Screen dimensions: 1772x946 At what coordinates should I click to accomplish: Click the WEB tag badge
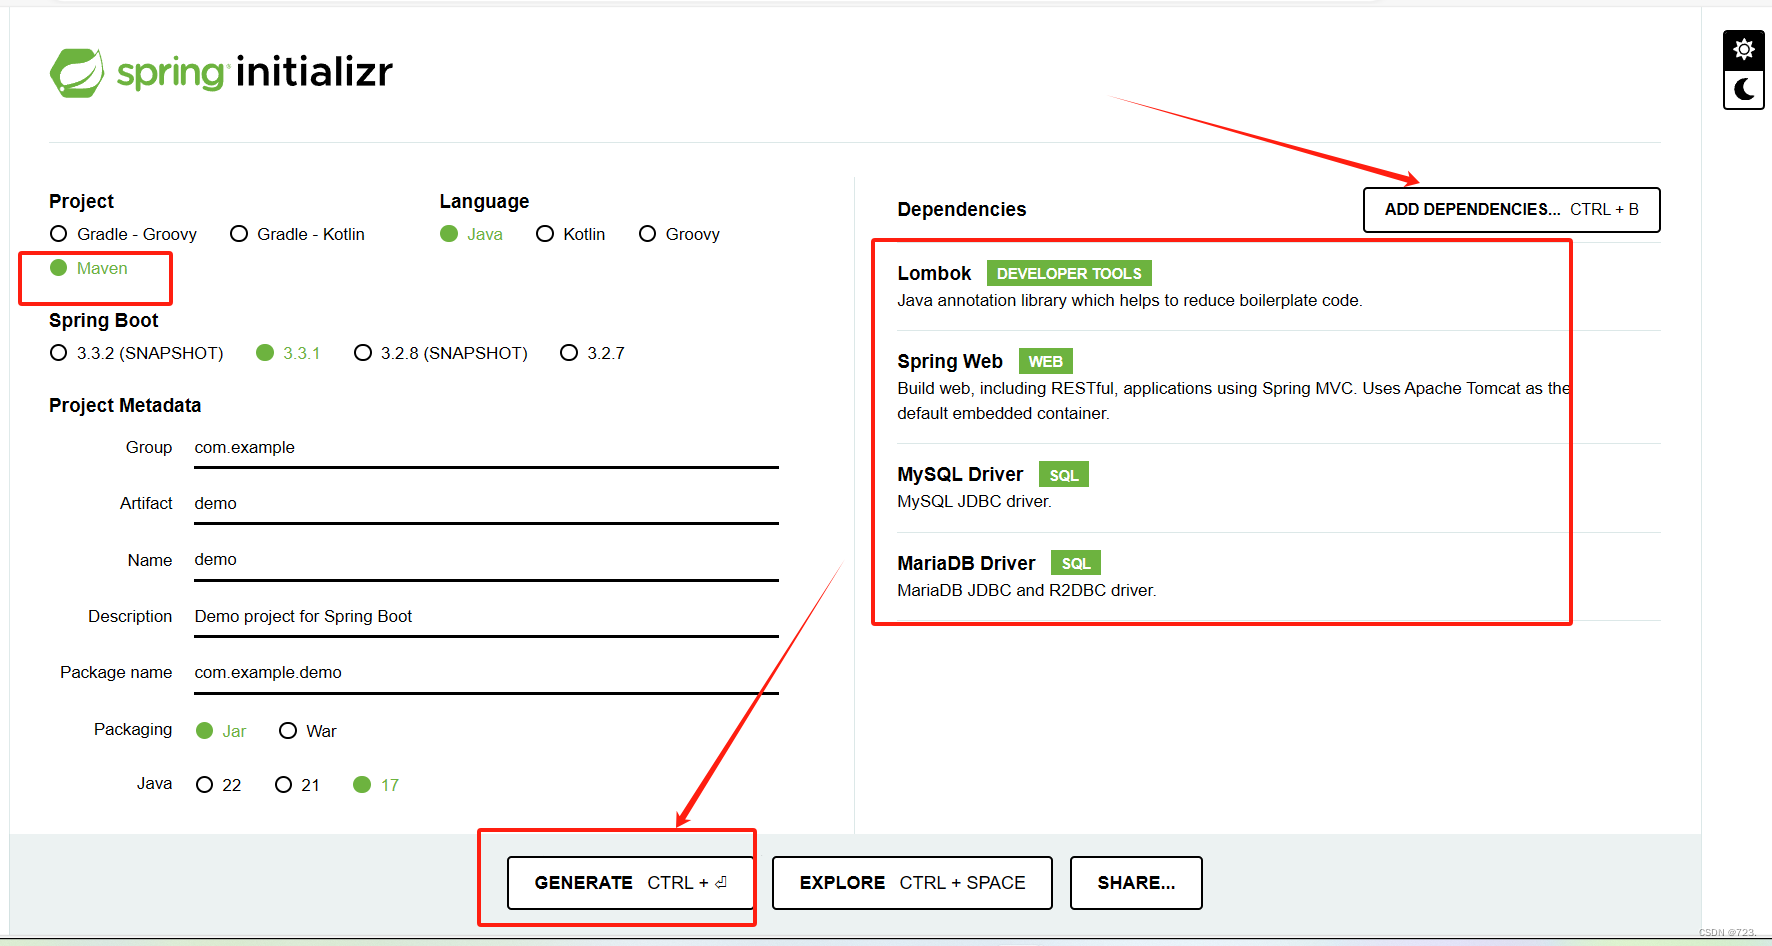click(x=1046, y=361)
